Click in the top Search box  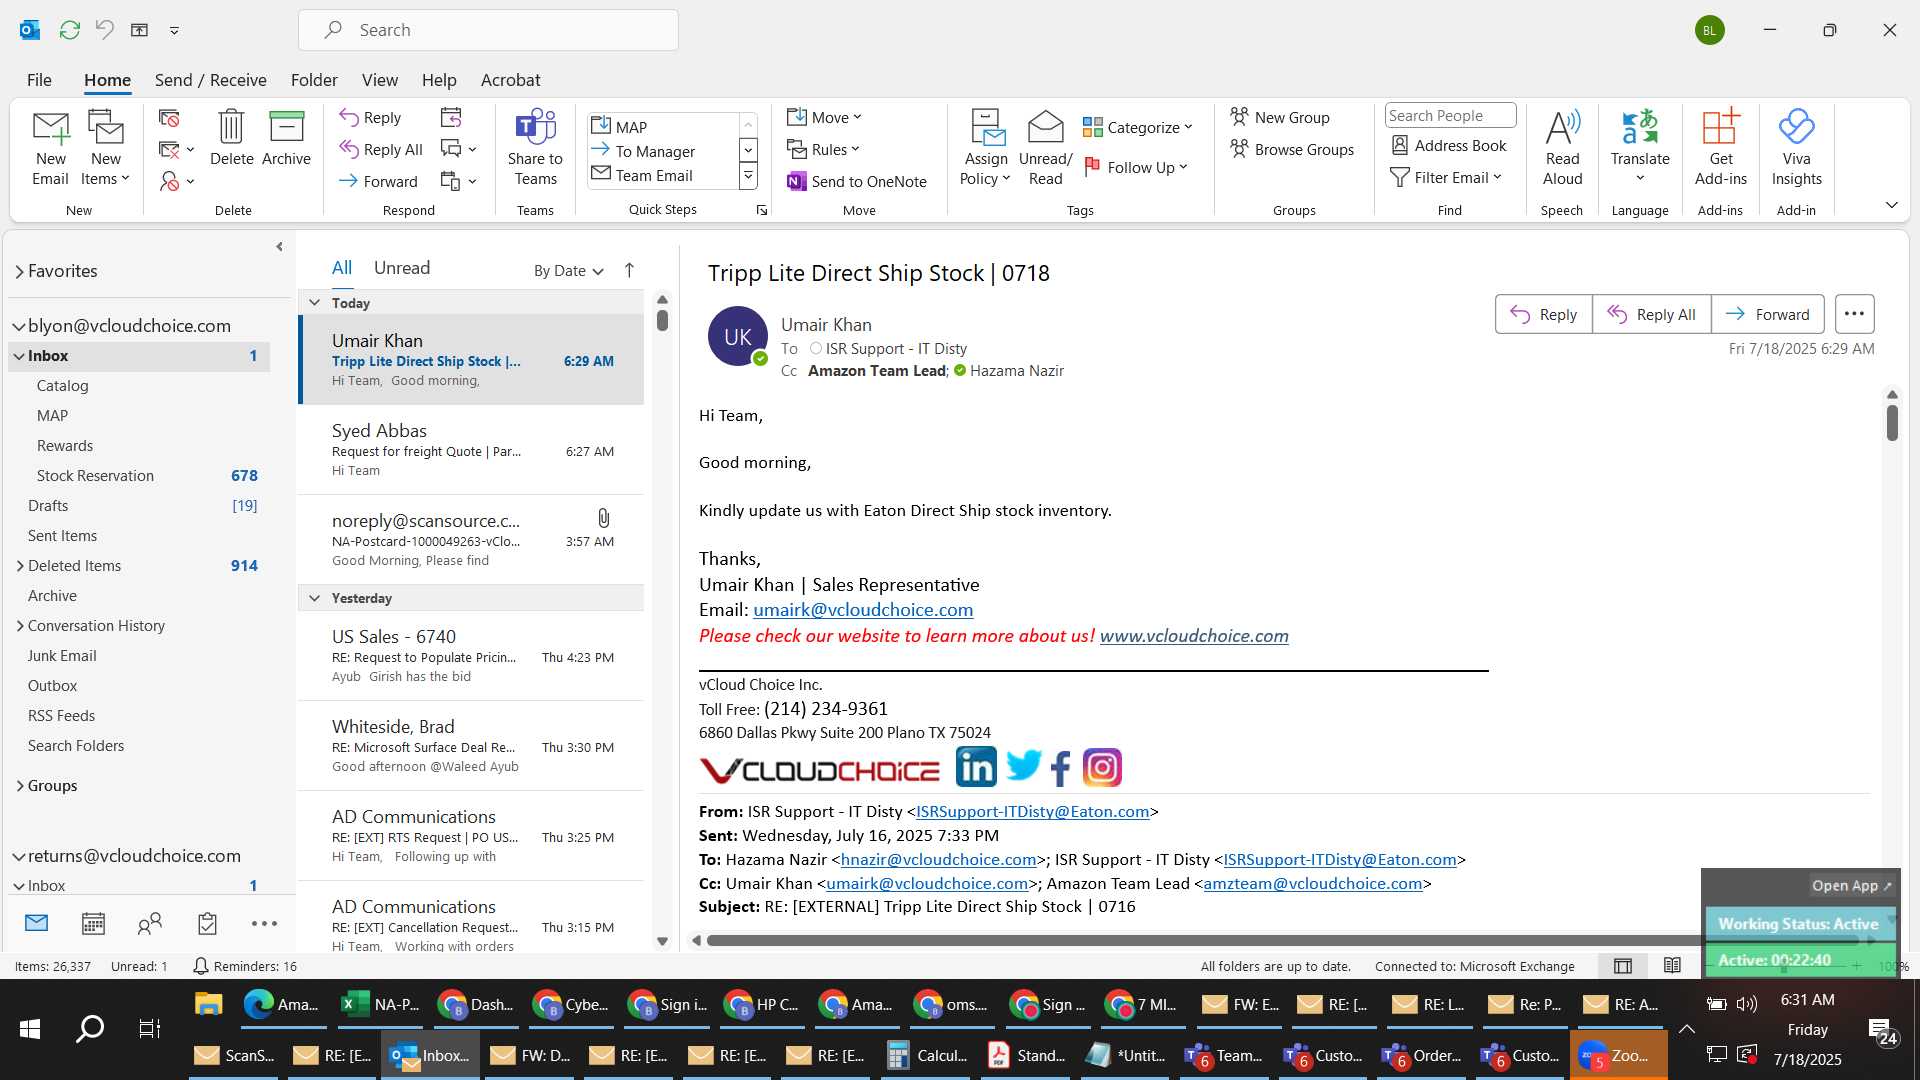[488, 30]
